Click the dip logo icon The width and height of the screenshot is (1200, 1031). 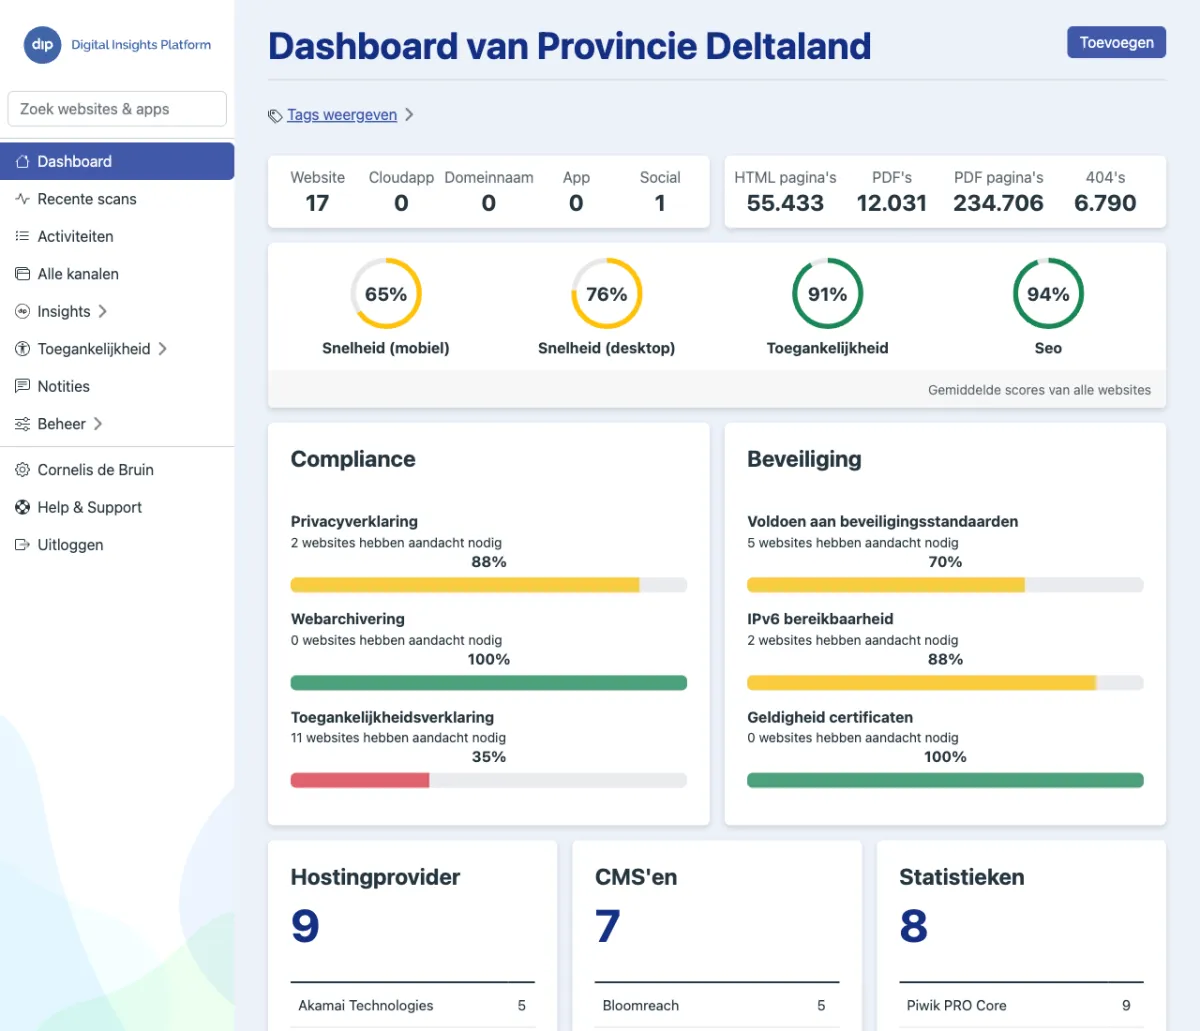(42, 45)
